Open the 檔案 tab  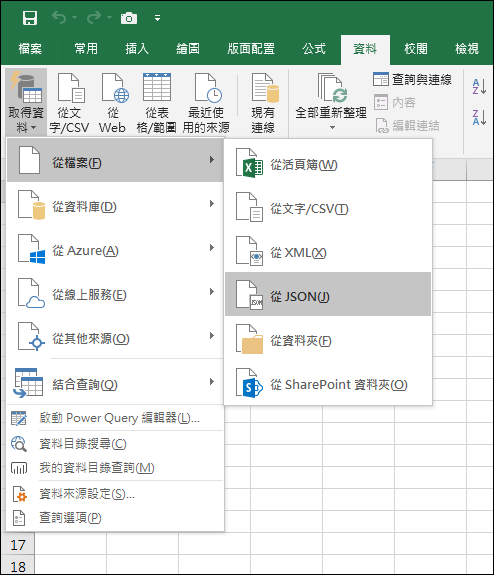(x=30, y=49)
